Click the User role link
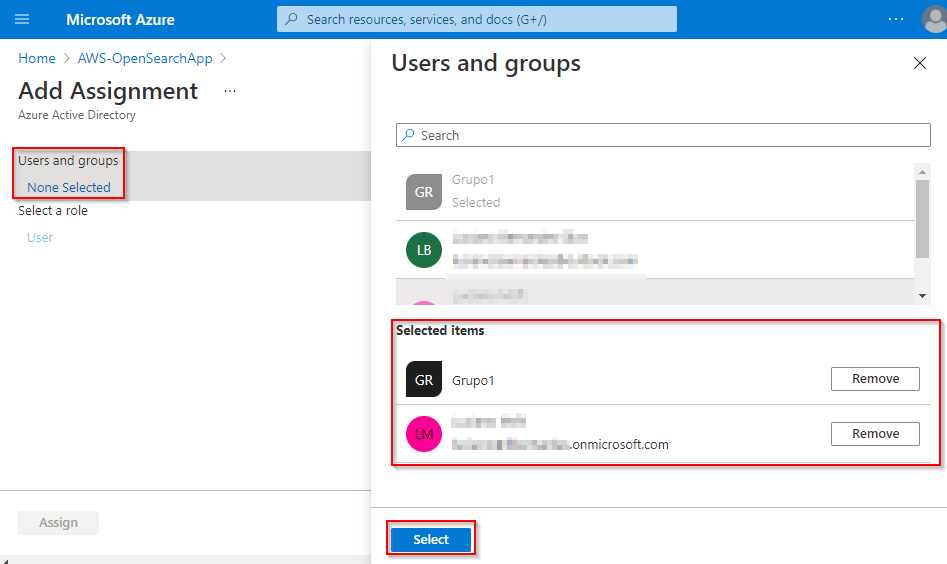Image resolution: width=947 pixels, height=564 pixels. pos(40,237)
